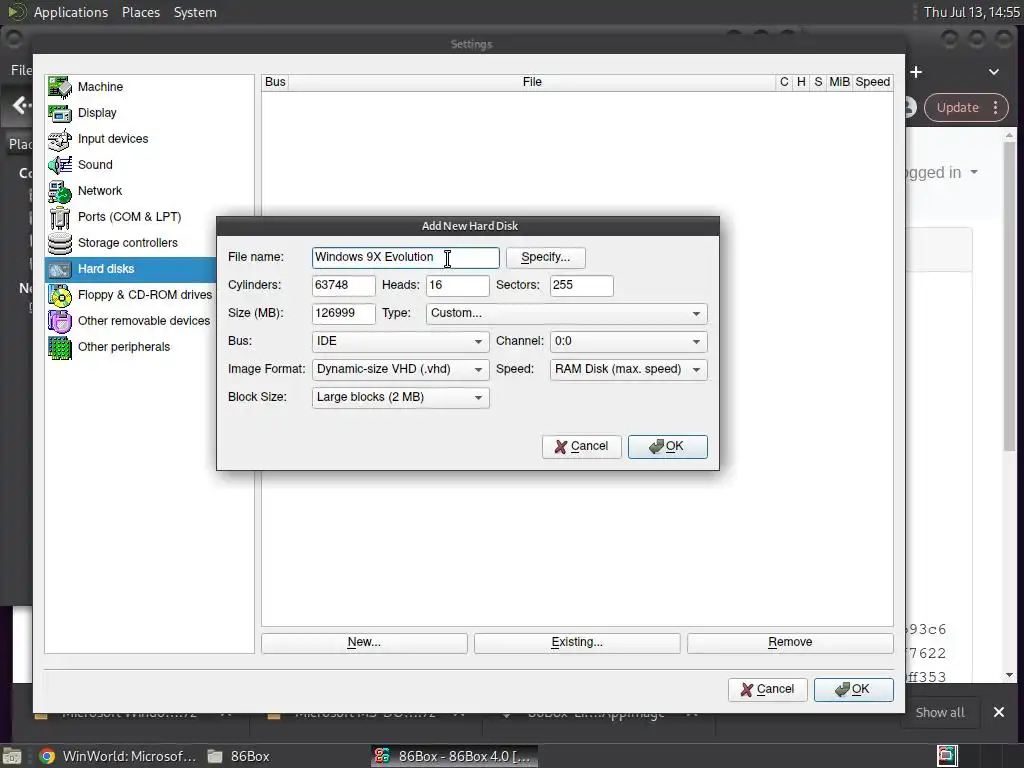The height and width of the screenshot is (768, 1024).
Task: Click the browser back arrow icon
Action: (x=20, y=105)
